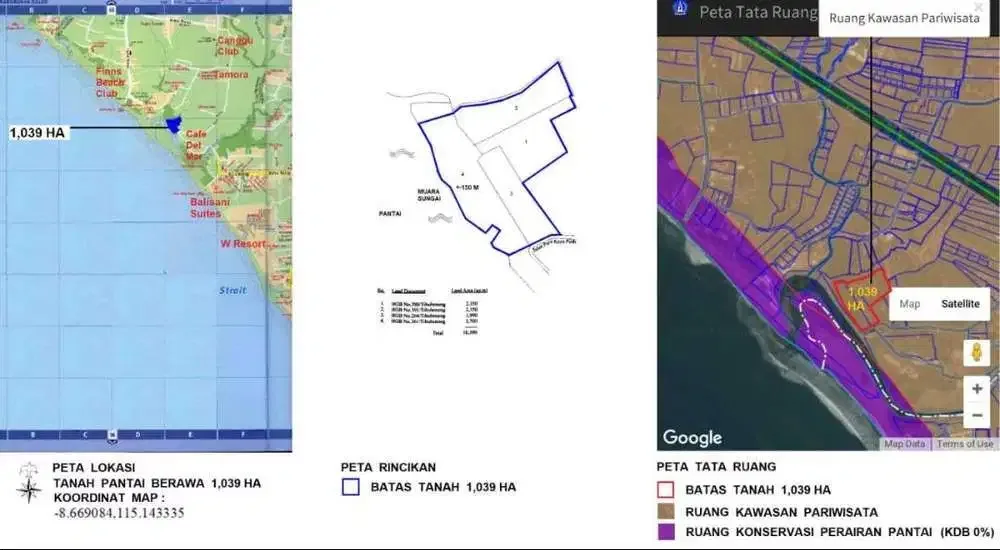Click the coordinates "-8.669084,115.143335"
1000x550 pixels.
click(x=119, y=513)
